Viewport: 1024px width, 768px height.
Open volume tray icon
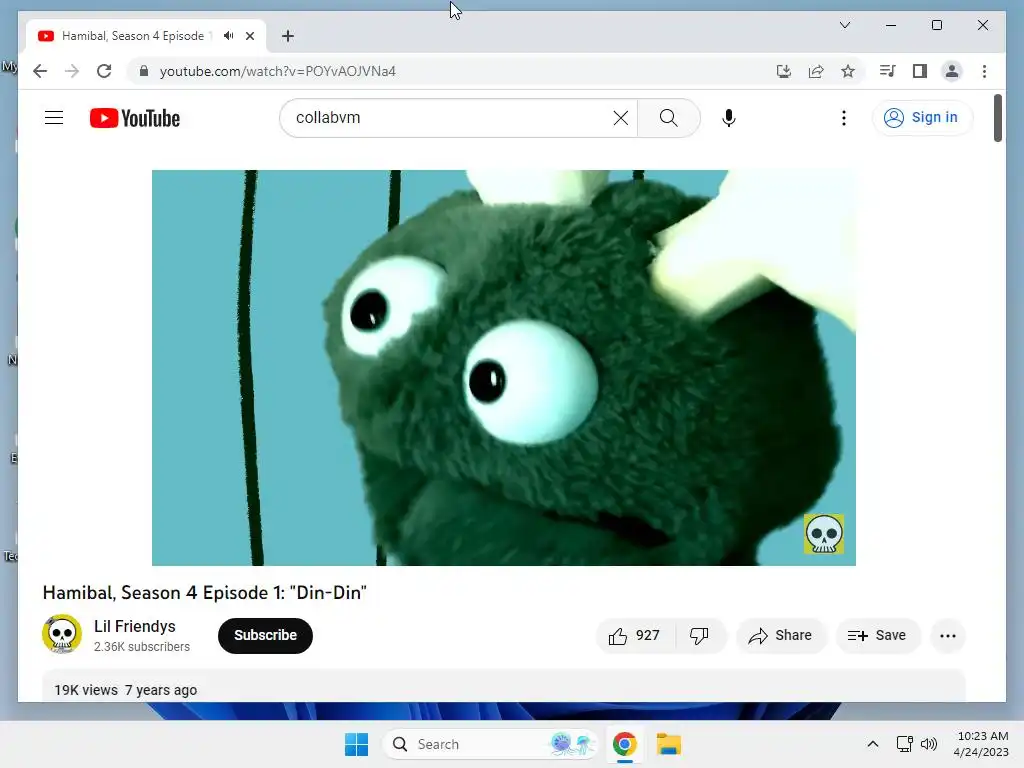click(x=929, y=744)
